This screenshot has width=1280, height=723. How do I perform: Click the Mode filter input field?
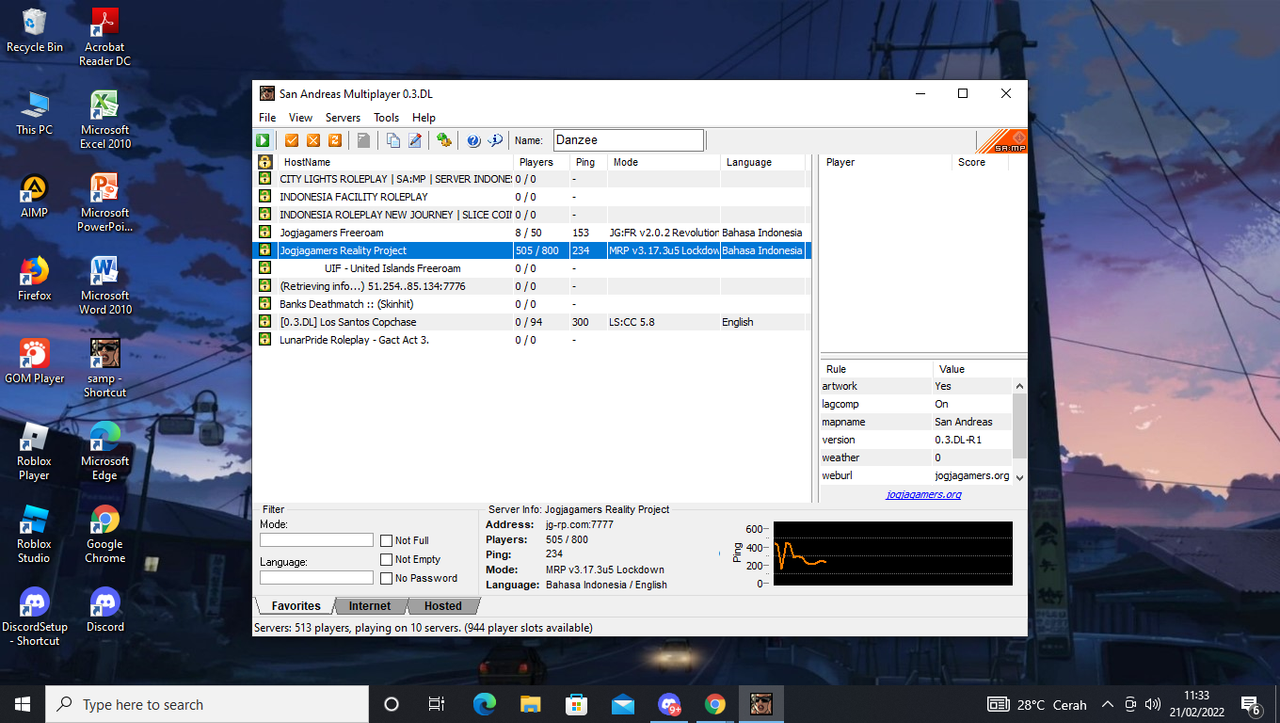click(316, 540)
